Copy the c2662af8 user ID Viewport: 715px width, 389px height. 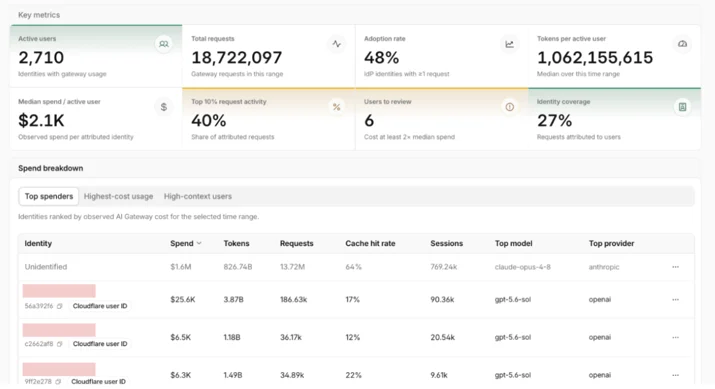pyautogui.click(x=59, y=344)
